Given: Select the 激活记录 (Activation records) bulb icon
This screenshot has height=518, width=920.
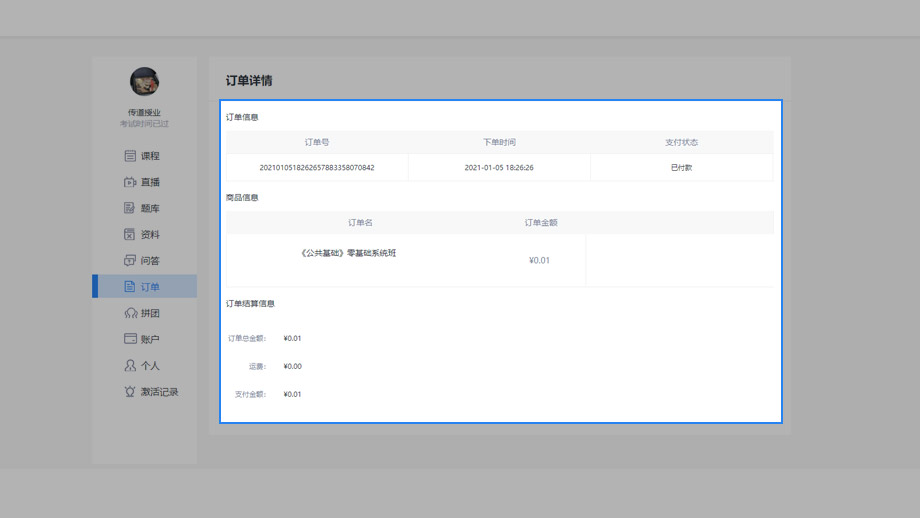Looking at the screenshot, I should [x=130, y=392].
